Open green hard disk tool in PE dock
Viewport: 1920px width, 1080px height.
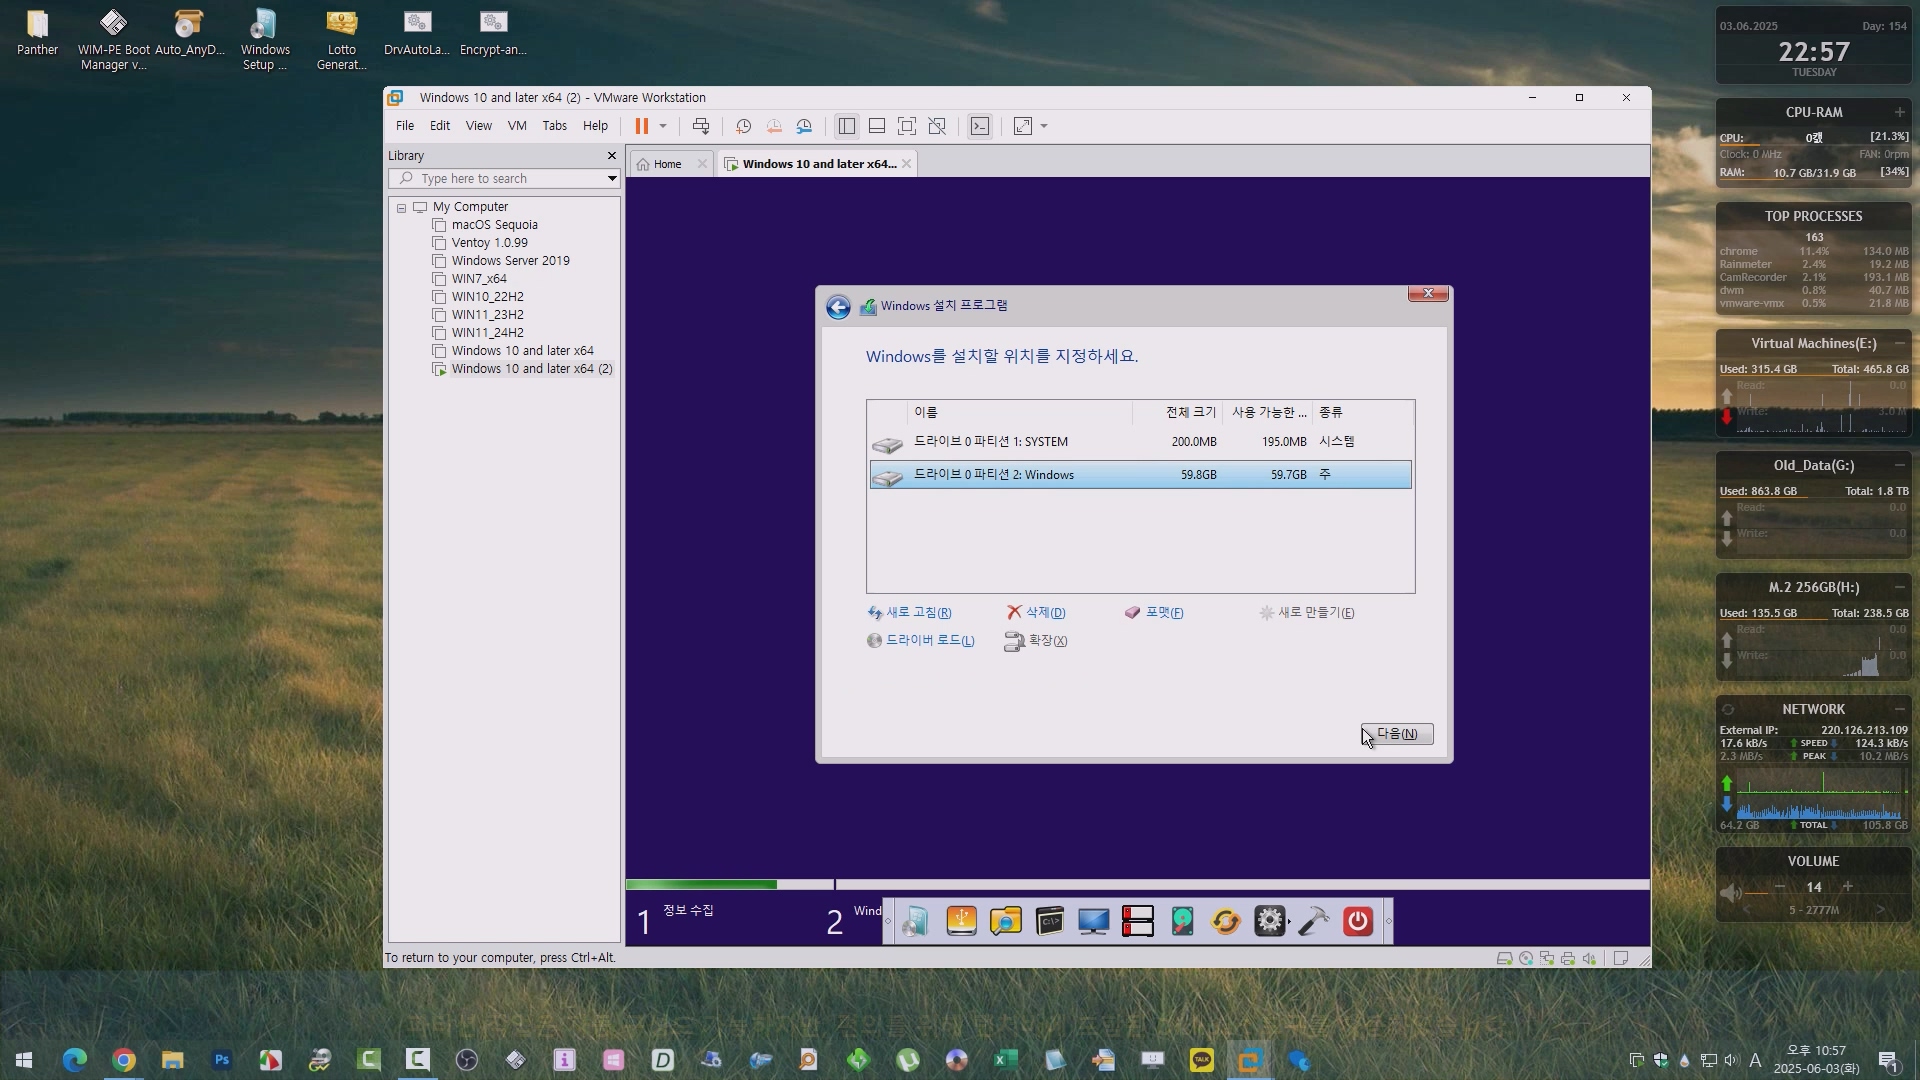pyautogui.click(x=1182, y=921)
